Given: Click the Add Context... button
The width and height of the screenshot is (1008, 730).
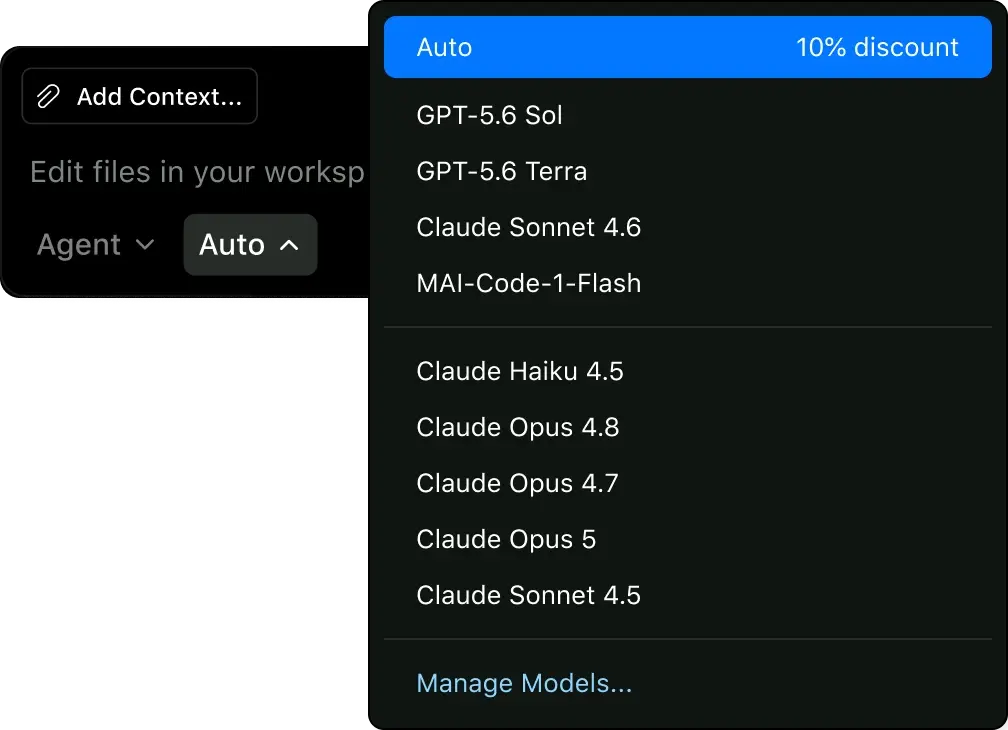Looking at the screenshot, I should click(140, 96).
